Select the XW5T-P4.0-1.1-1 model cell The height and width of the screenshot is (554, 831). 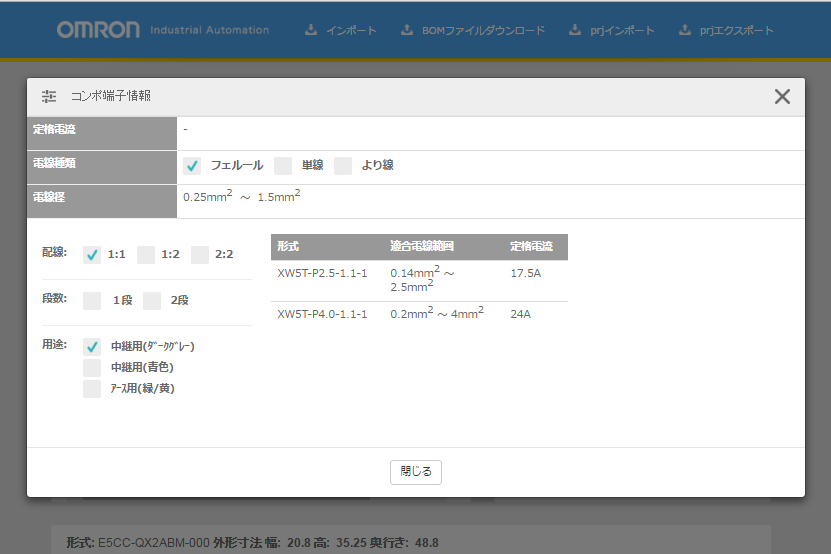(322, 314)
